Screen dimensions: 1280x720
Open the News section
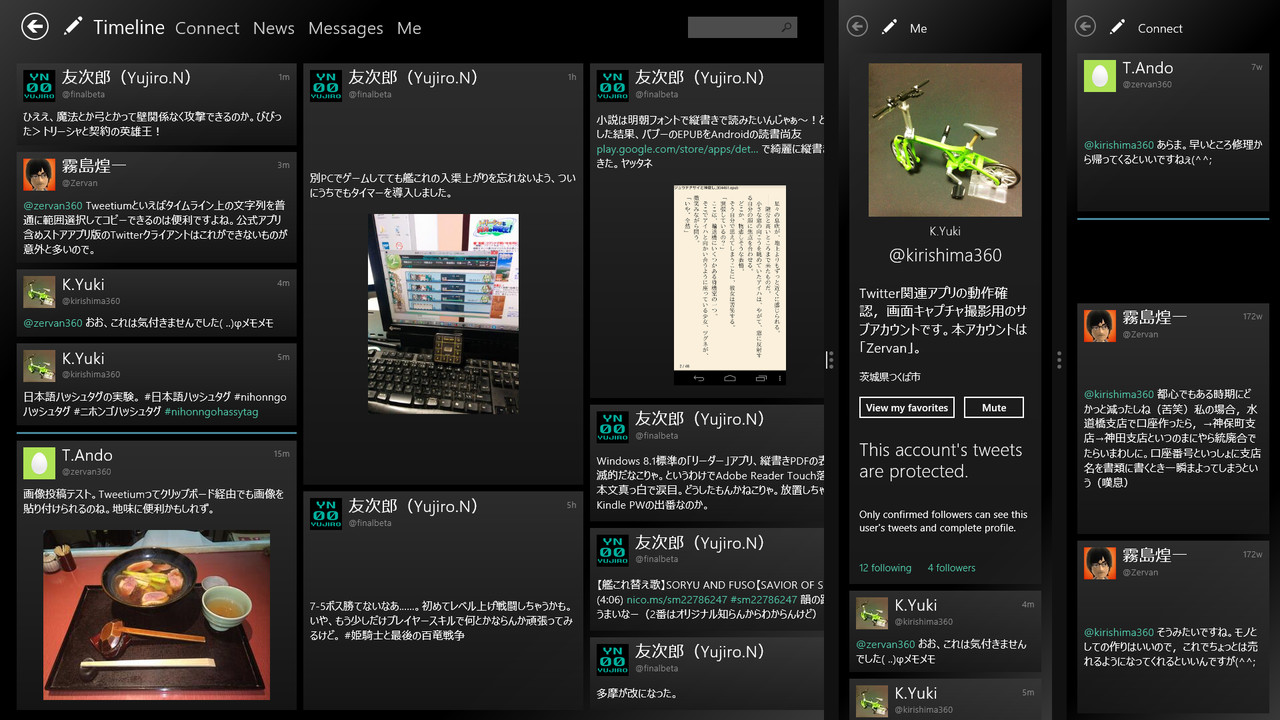273,28
